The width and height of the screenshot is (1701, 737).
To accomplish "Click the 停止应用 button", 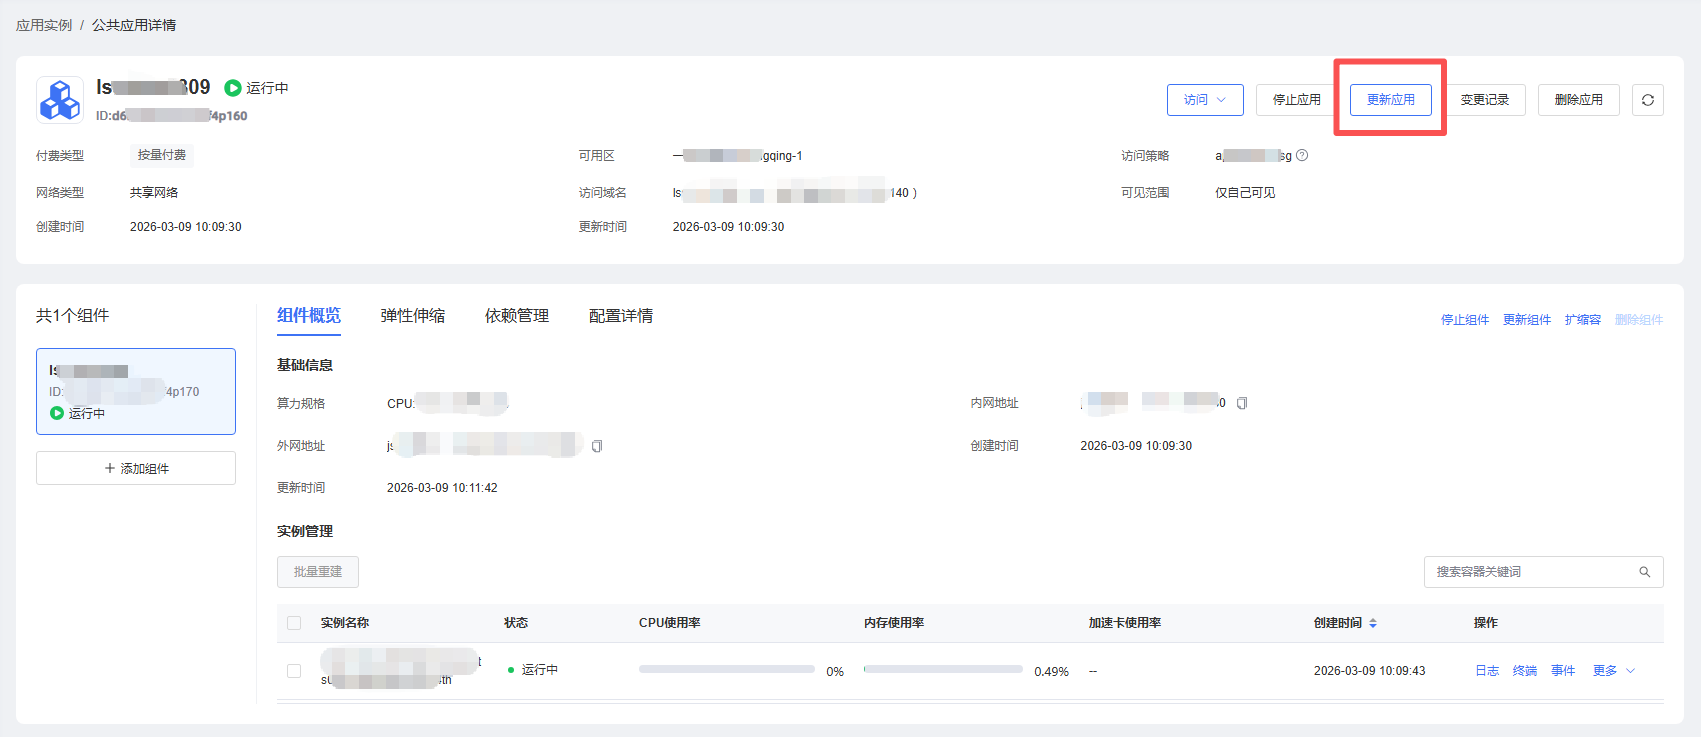I will [1296, 100].
